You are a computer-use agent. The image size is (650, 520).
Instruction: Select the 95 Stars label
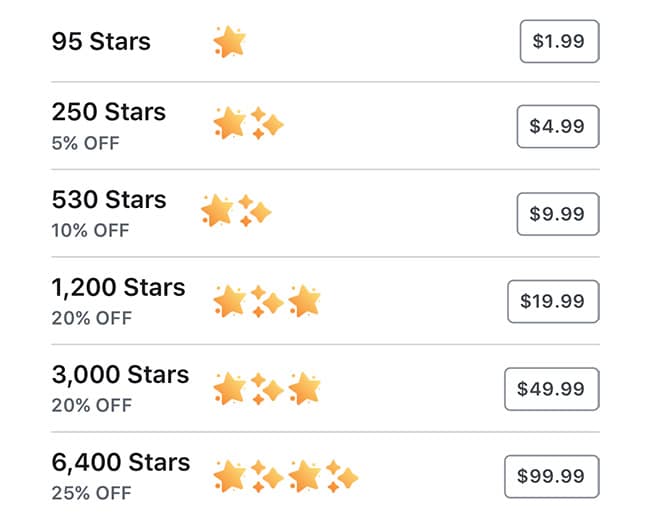tap(101, 42)
